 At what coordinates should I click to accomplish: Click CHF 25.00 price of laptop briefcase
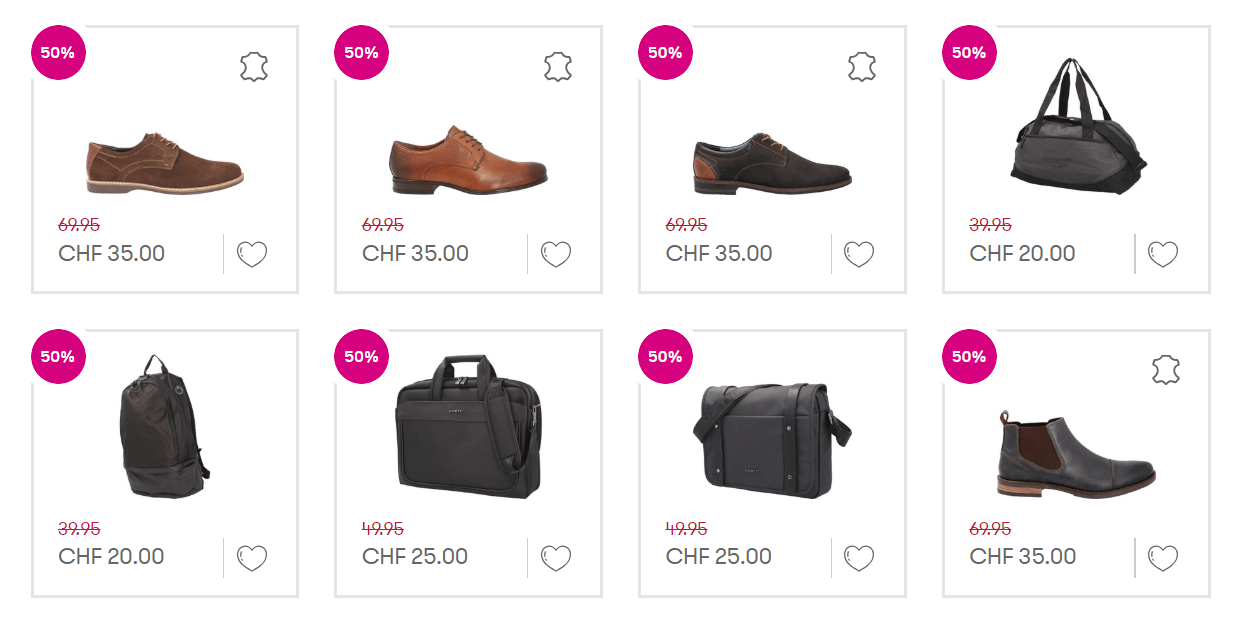coord(415,557)
